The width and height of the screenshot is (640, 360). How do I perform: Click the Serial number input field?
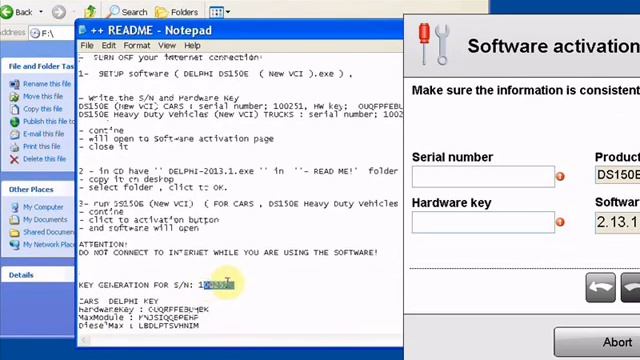click(x=483, y=177)
